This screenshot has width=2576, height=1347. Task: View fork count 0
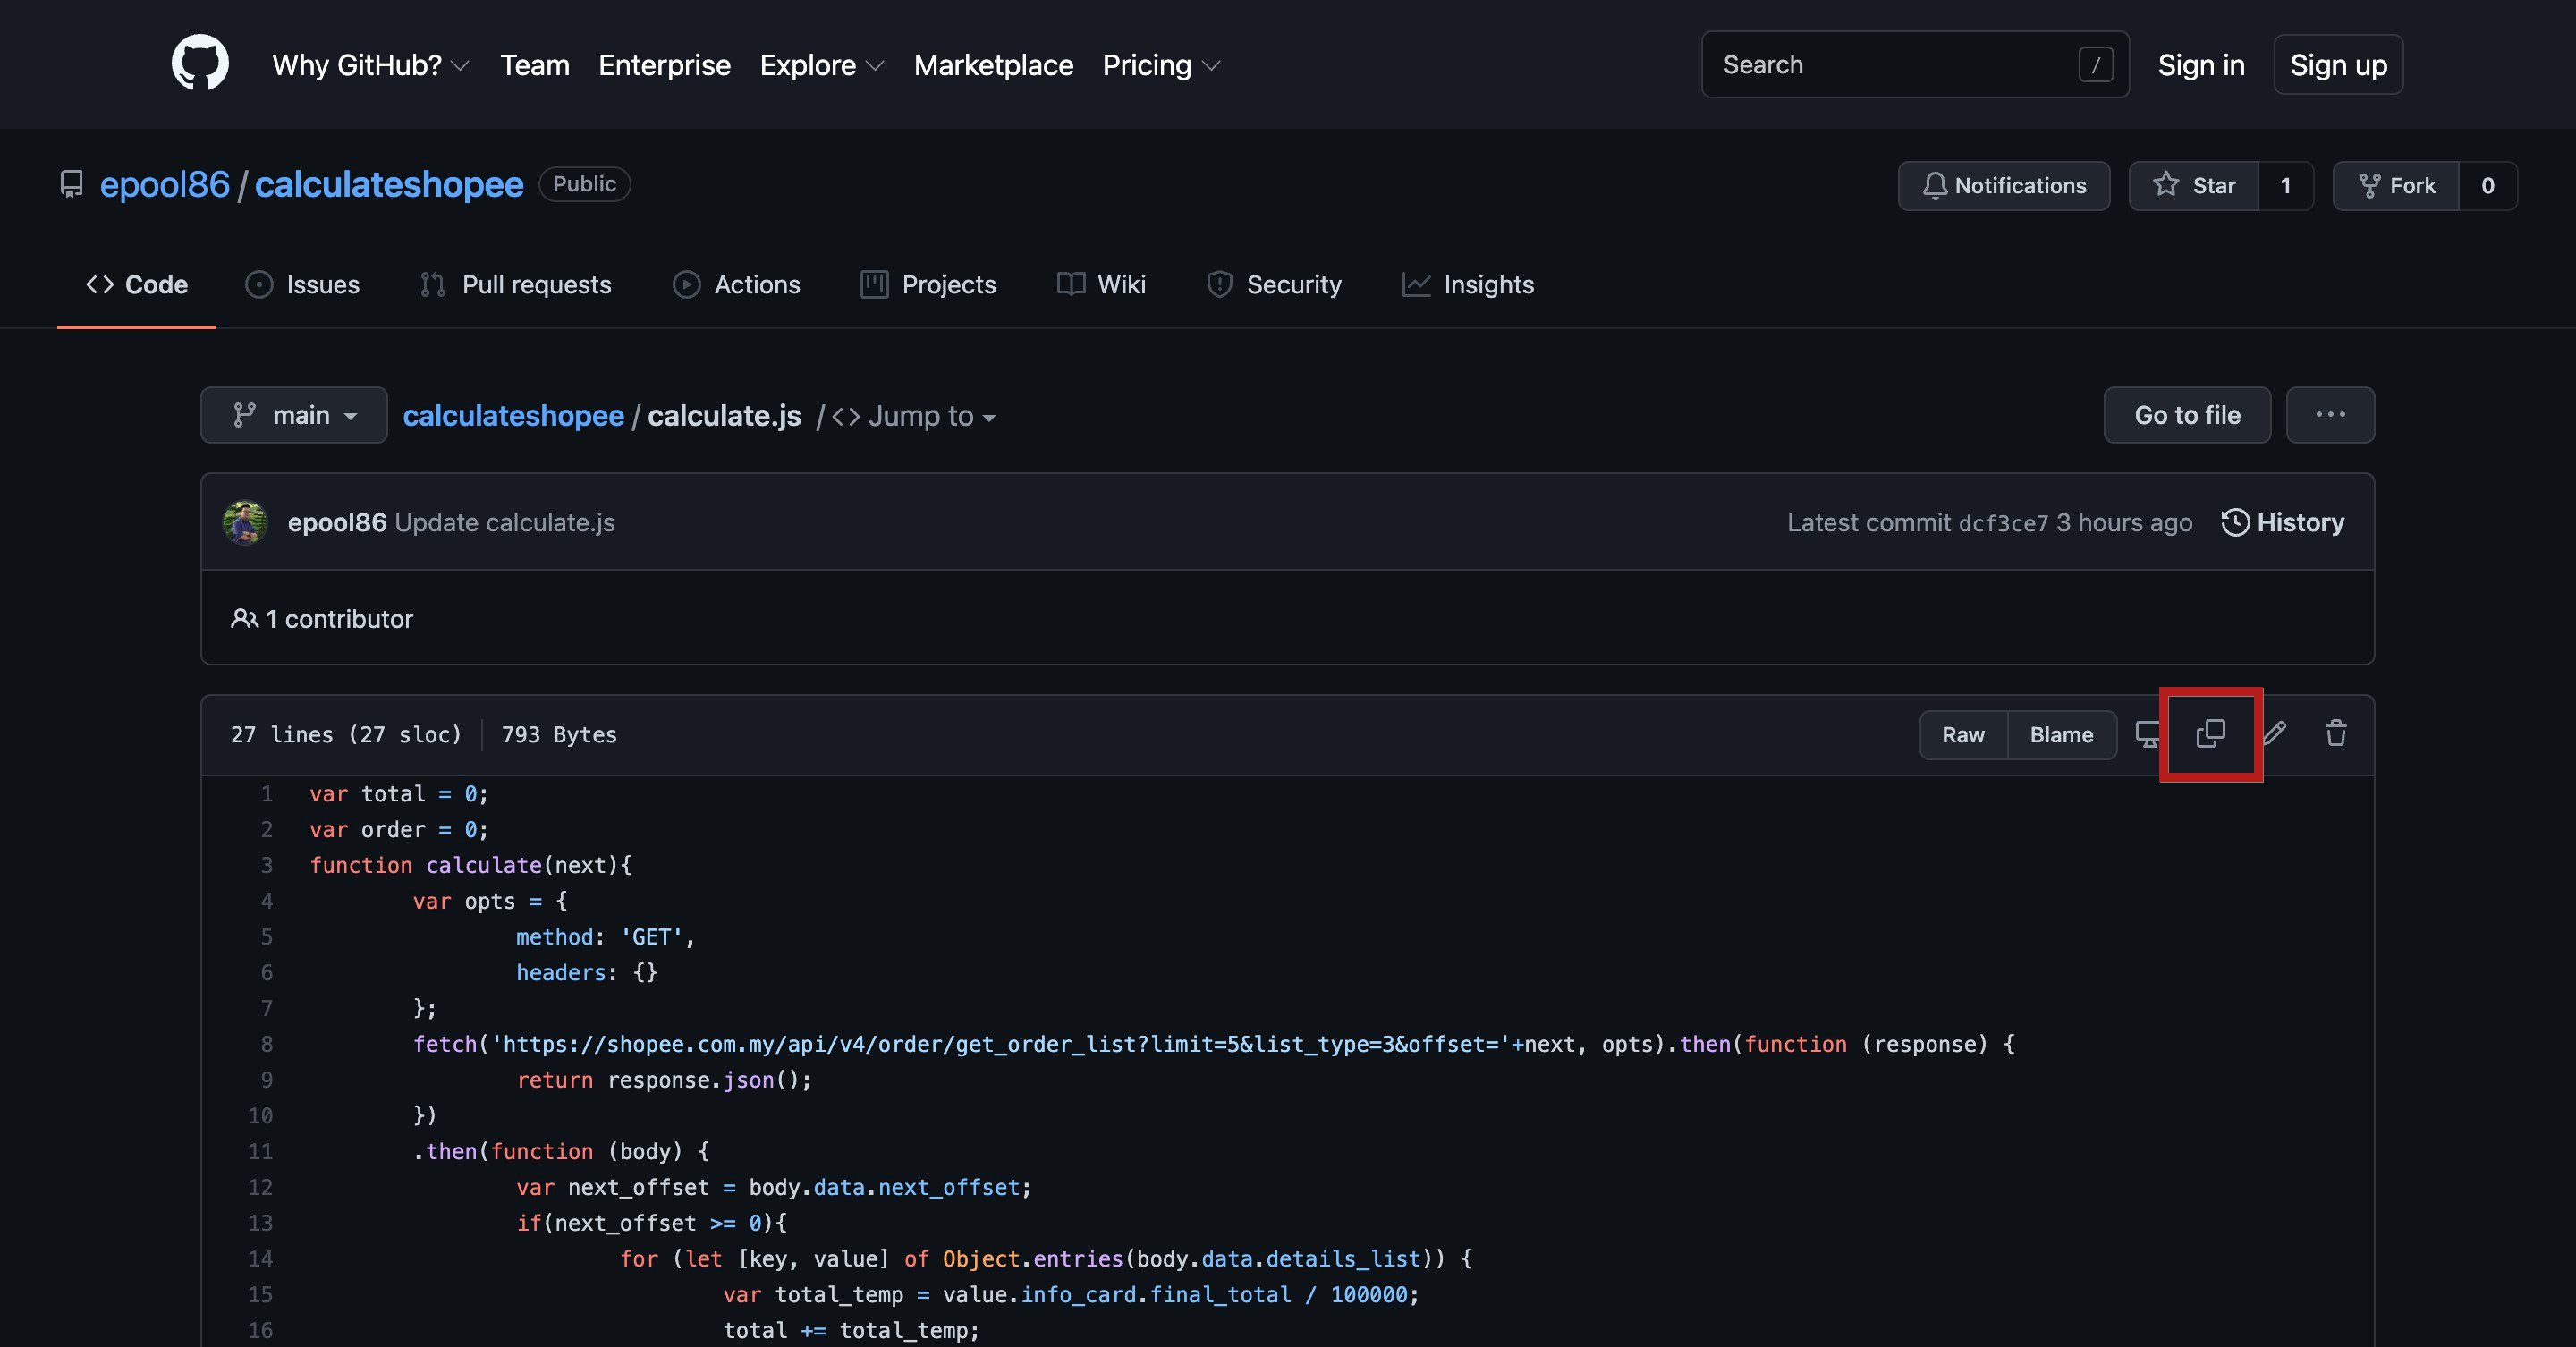pos(2488,185)
